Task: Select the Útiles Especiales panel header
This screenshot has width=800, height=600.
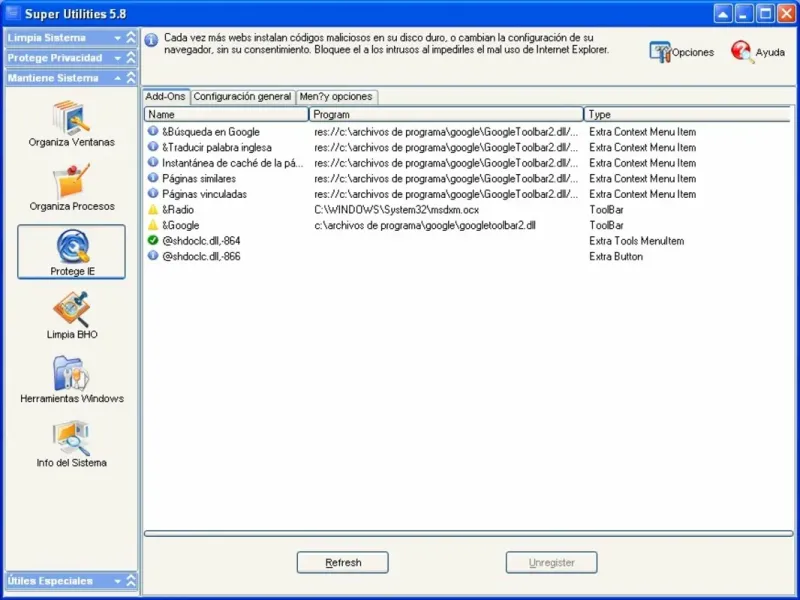Action: click(x=71, y=581)
